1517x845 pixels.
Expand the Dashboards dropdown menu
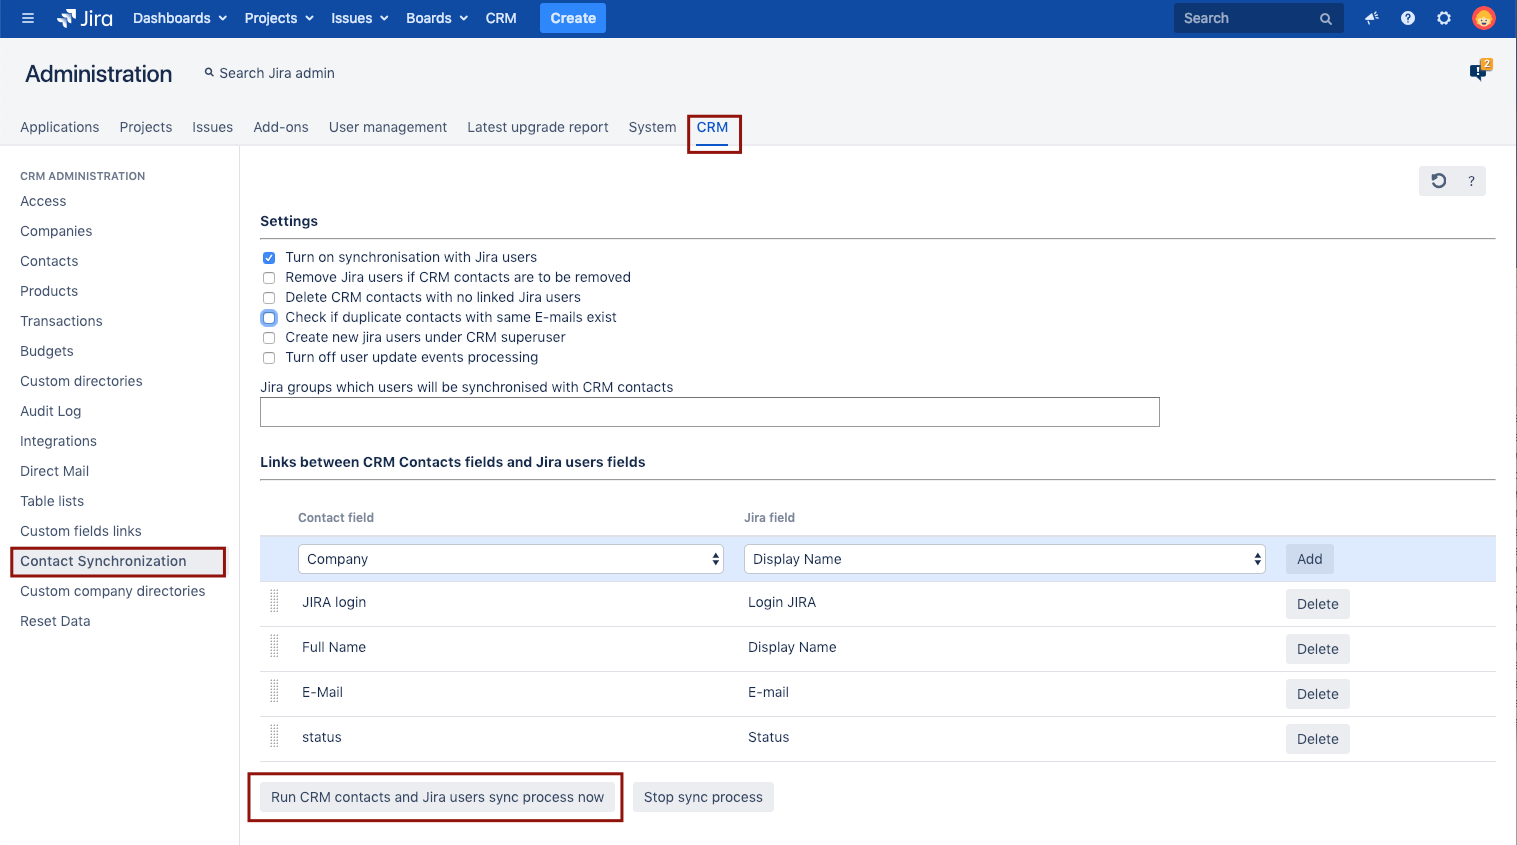(x=180, y=18)
